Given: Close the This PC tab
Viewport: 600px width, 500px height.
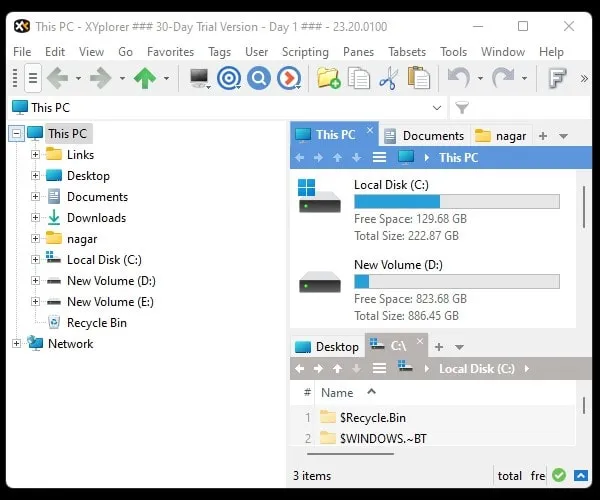Looking at the screenshot, I should [x=370, y=130].
